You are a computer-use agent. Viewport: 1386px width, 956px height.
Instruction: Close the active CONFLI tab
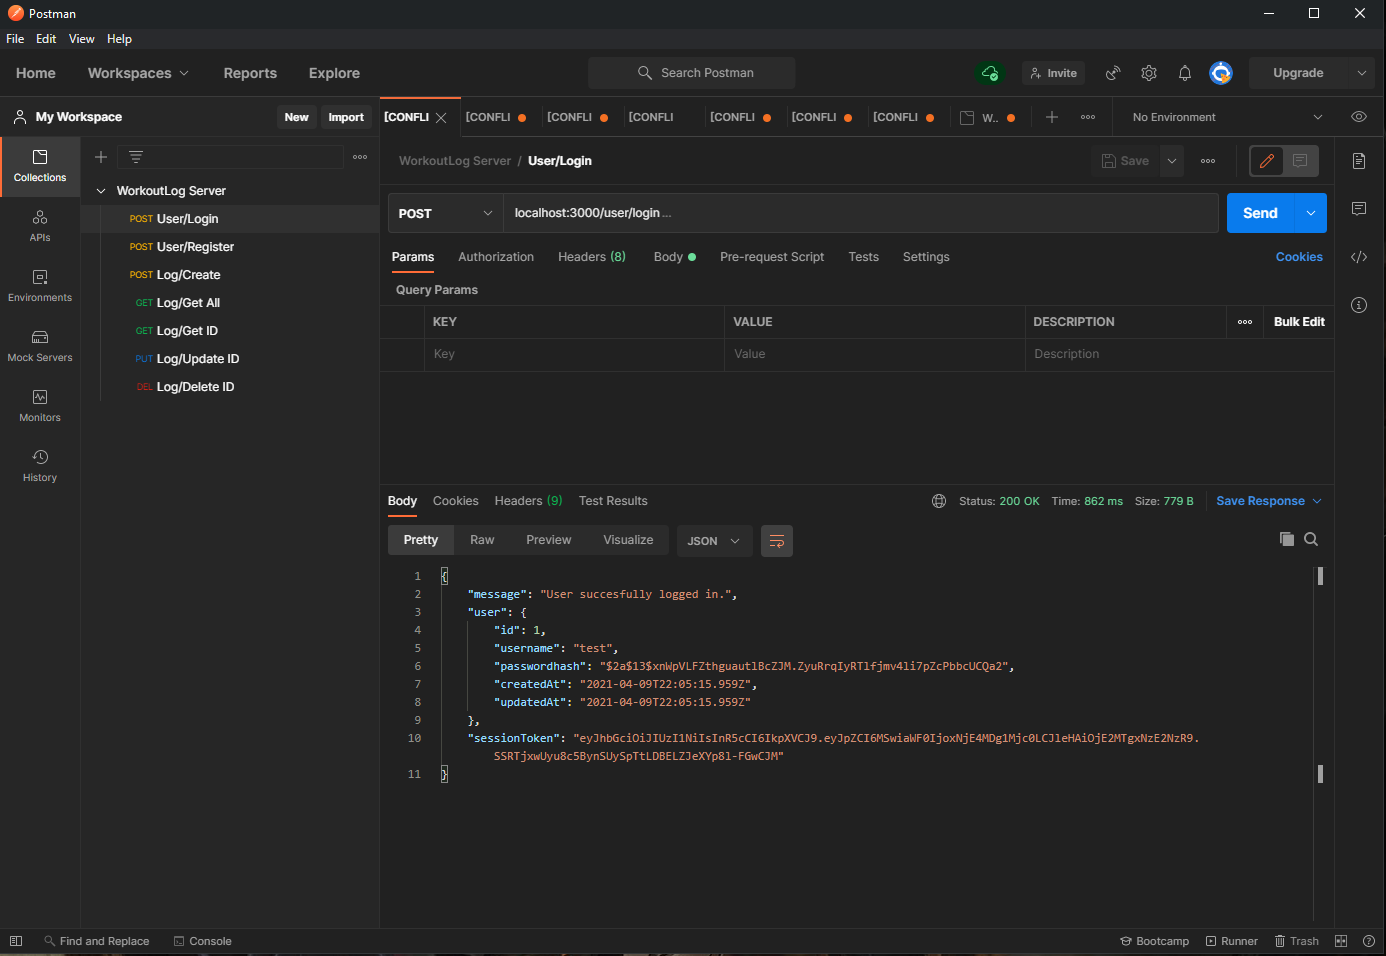[441, 118]
